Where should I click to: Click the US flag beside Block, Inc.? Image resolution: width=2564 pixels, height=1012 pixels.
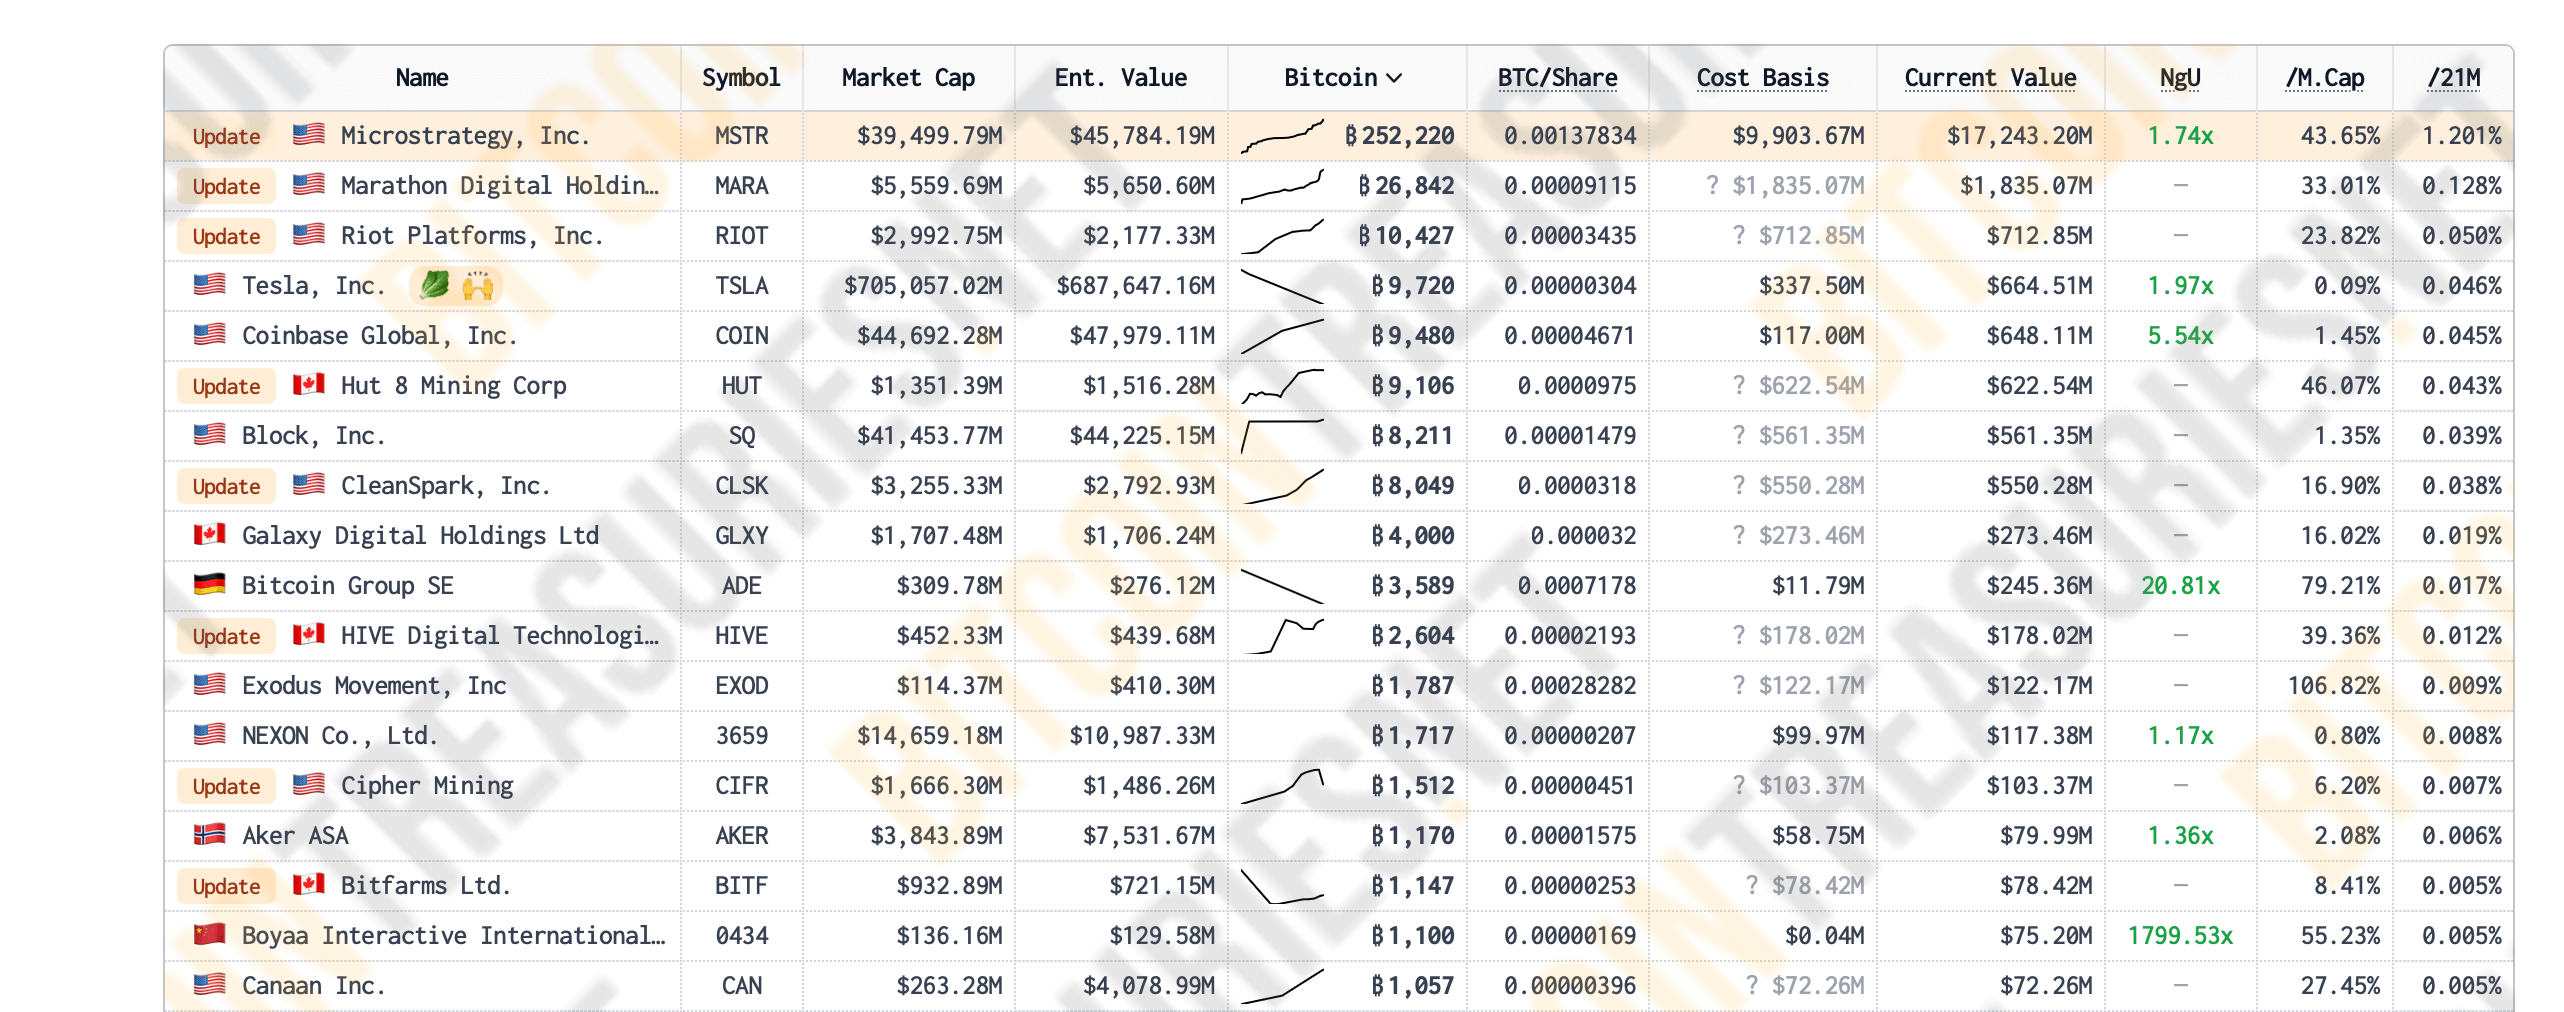(209, 434)
